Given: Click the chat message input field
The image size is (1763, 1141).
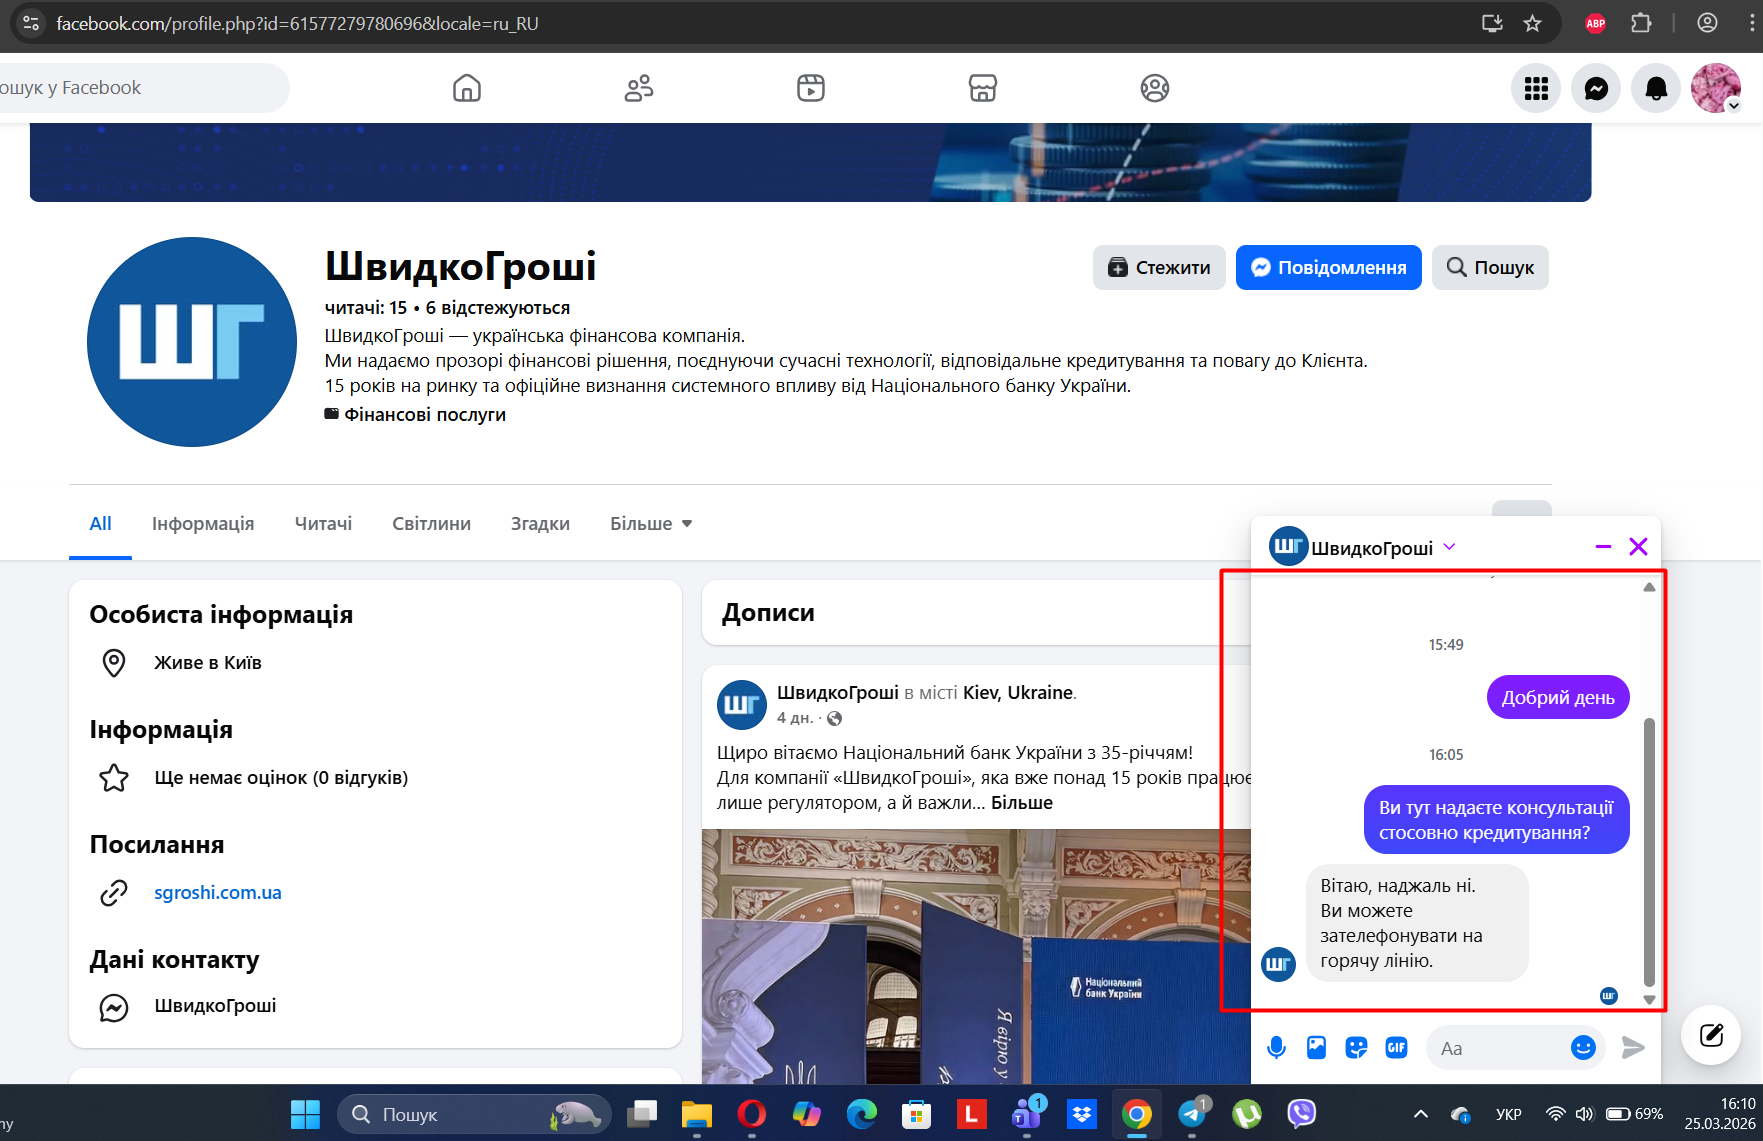Looking at the screenshot, I should pos(1500,1048).
